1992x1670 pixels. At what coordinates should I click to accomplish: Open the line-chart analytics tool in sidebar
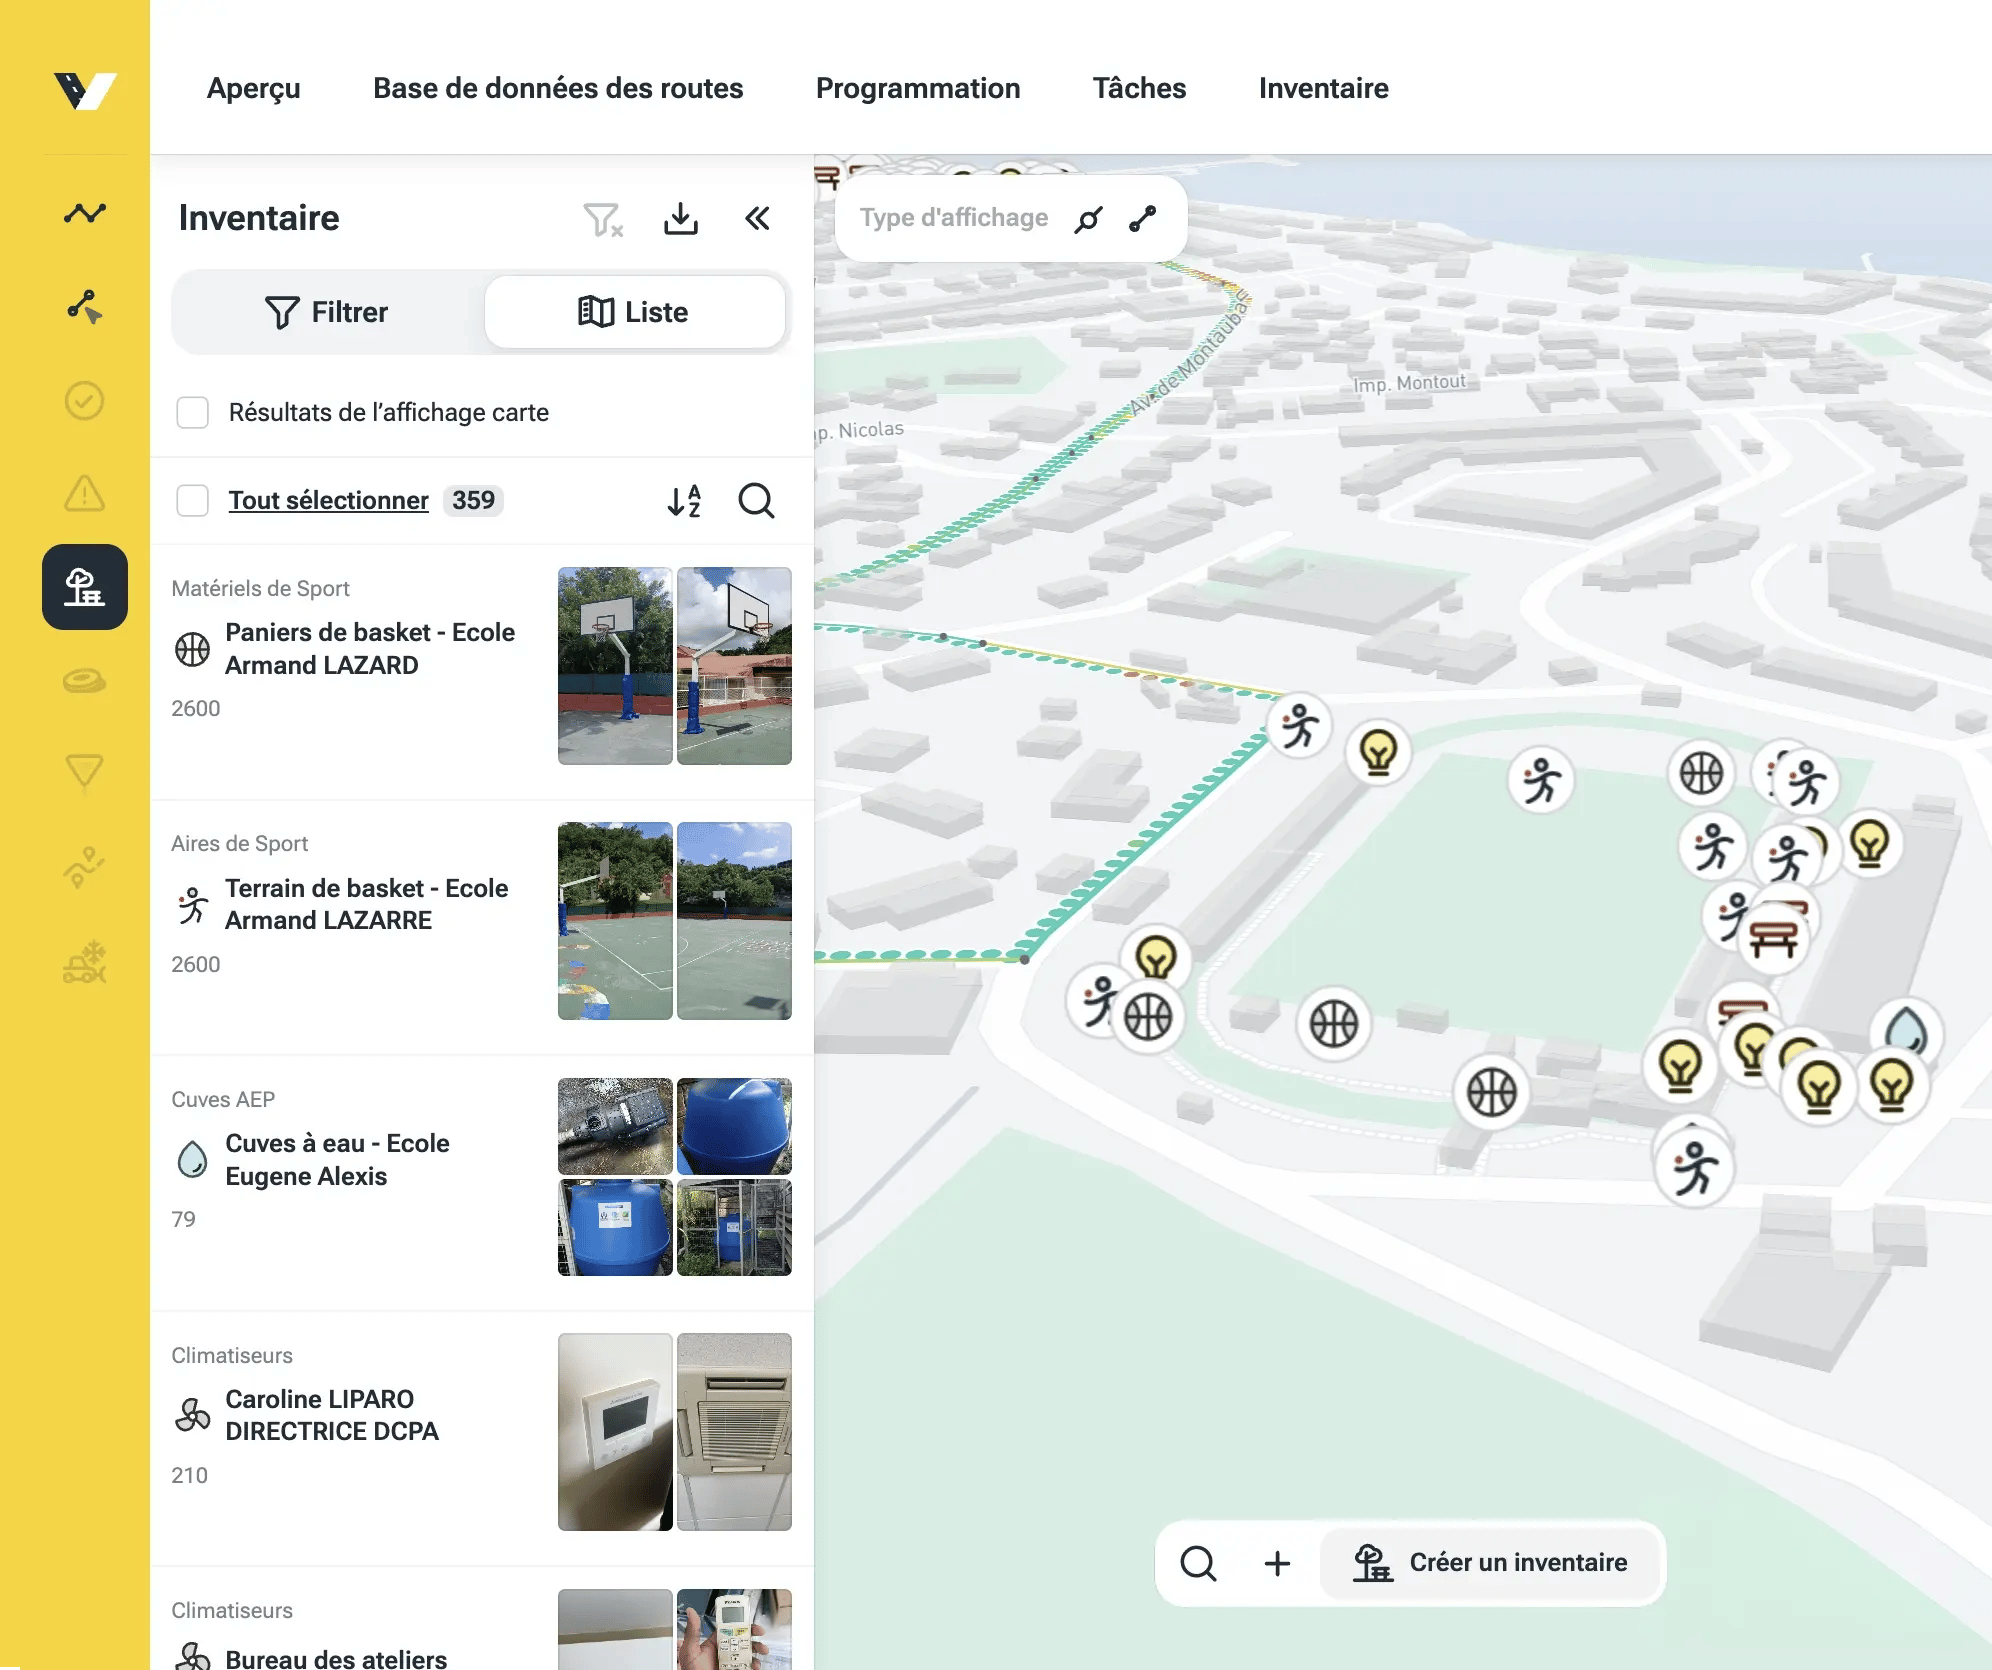tap(85, 212)
